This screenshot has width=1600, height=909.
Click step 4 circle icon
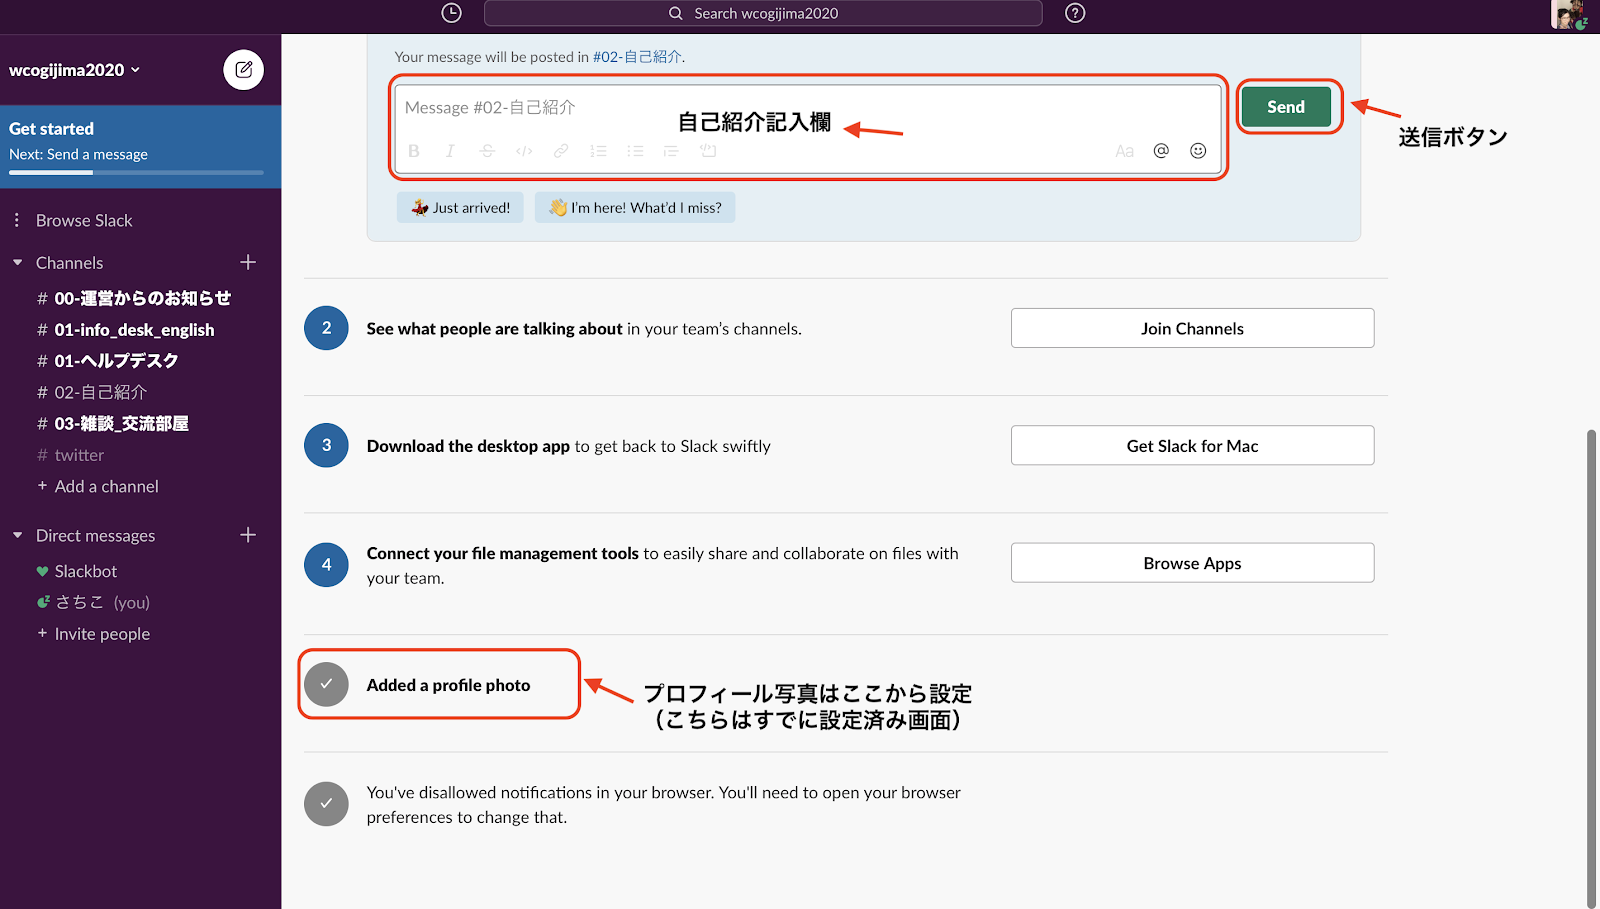click(326, 565)
